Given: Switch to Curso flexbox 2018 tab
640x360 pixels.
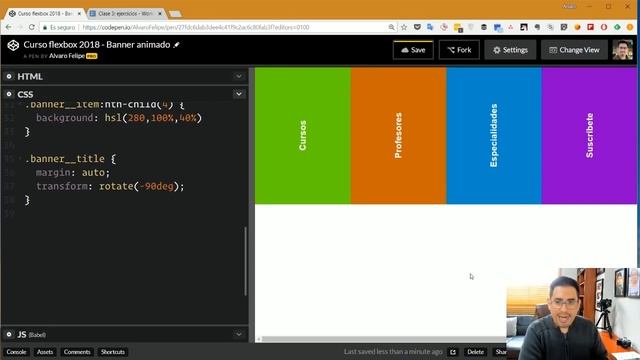Looking at the screenshot, I should 44,13.
